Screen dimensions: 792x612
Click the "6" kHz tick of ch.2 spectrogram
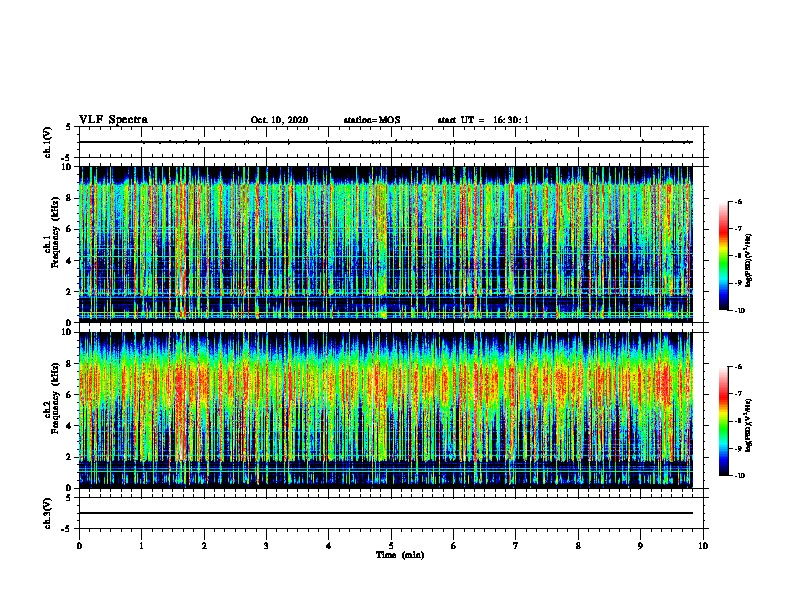click(69, 395)
